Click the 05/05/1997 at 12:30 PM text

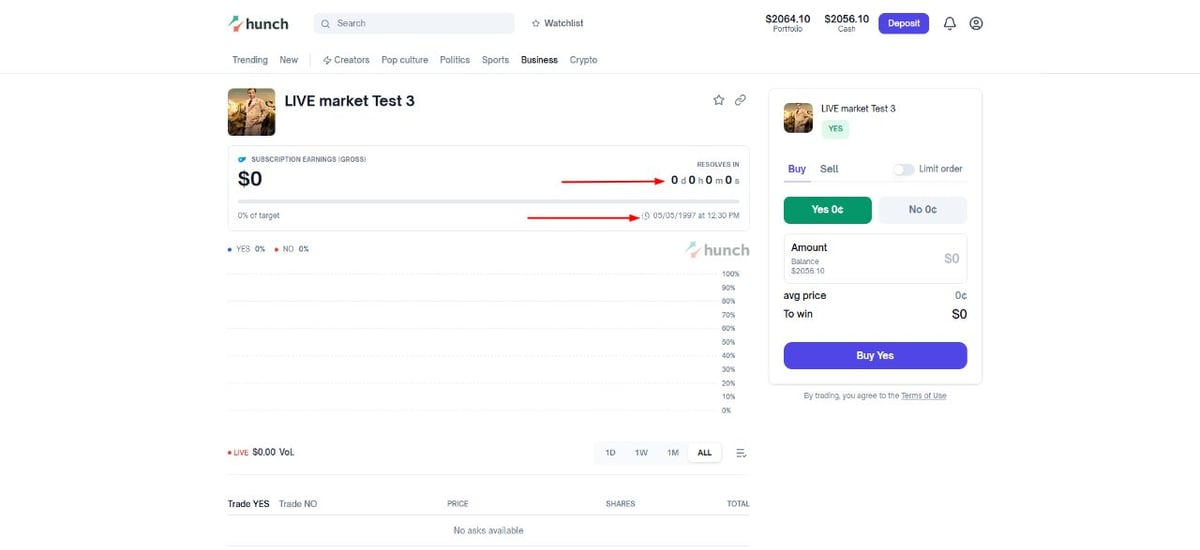click(x=696, y=216)
